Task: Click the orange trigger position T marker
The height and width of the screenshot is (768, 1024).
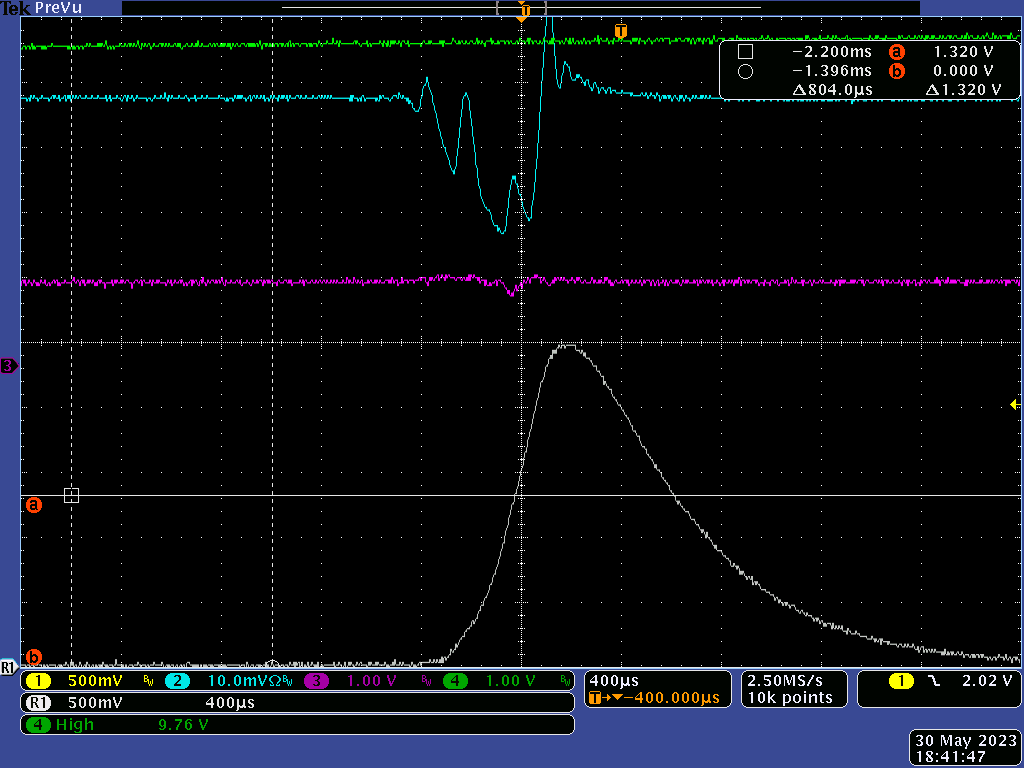Action: [x=620, y=32]
